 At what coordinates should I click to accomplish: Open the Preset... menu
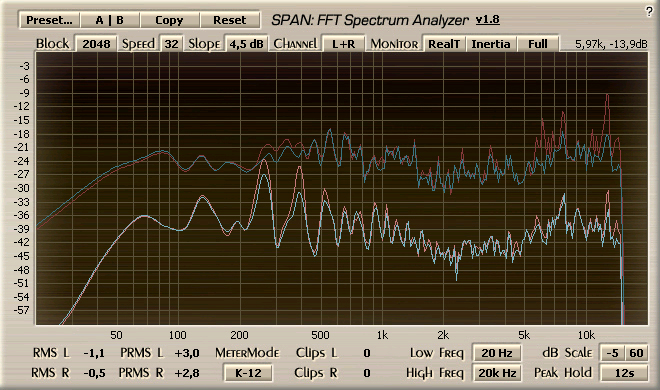pos(49,20)
